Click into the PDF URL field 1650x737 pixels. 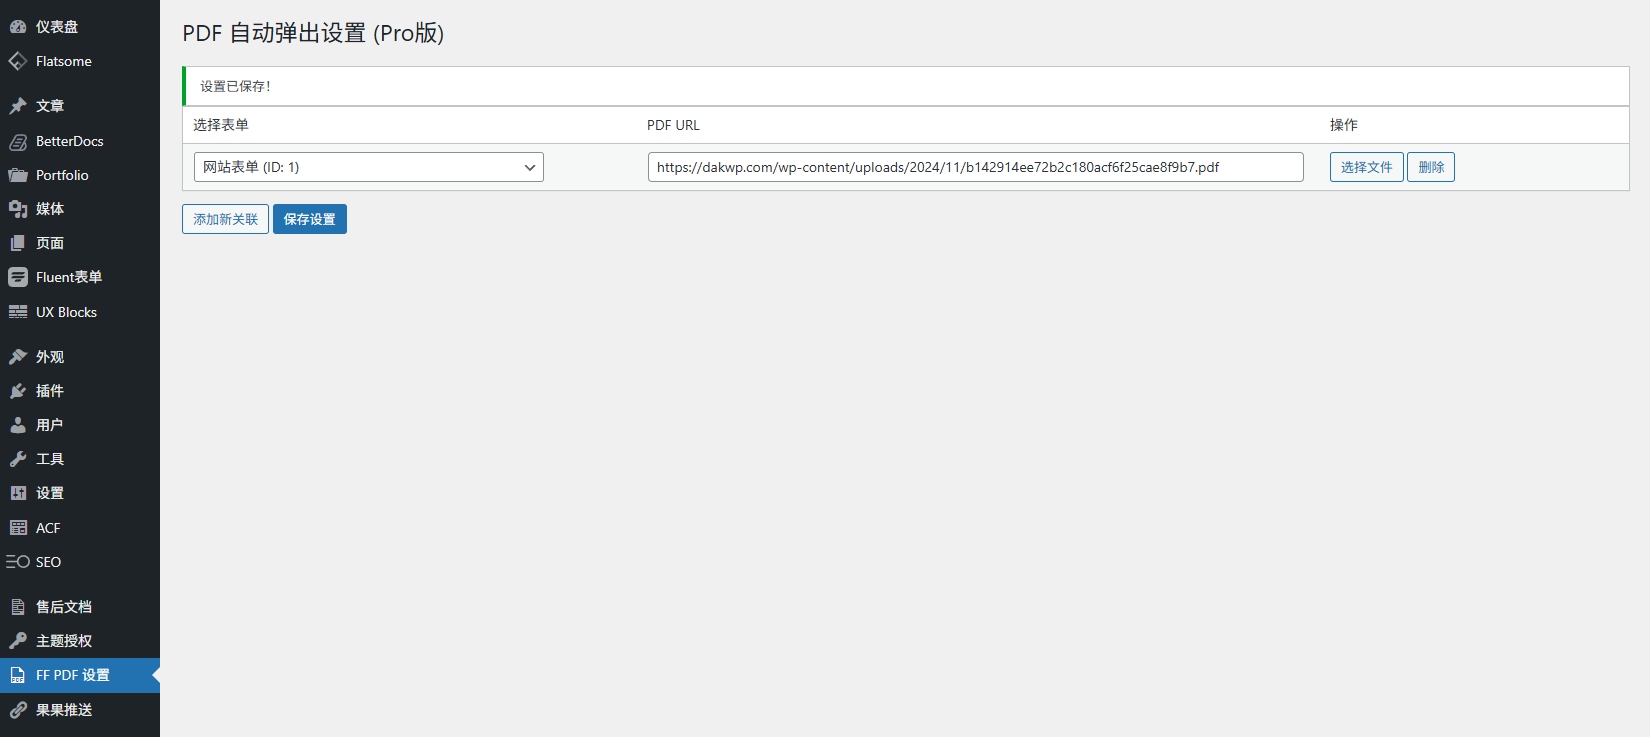tap(975, 167)
